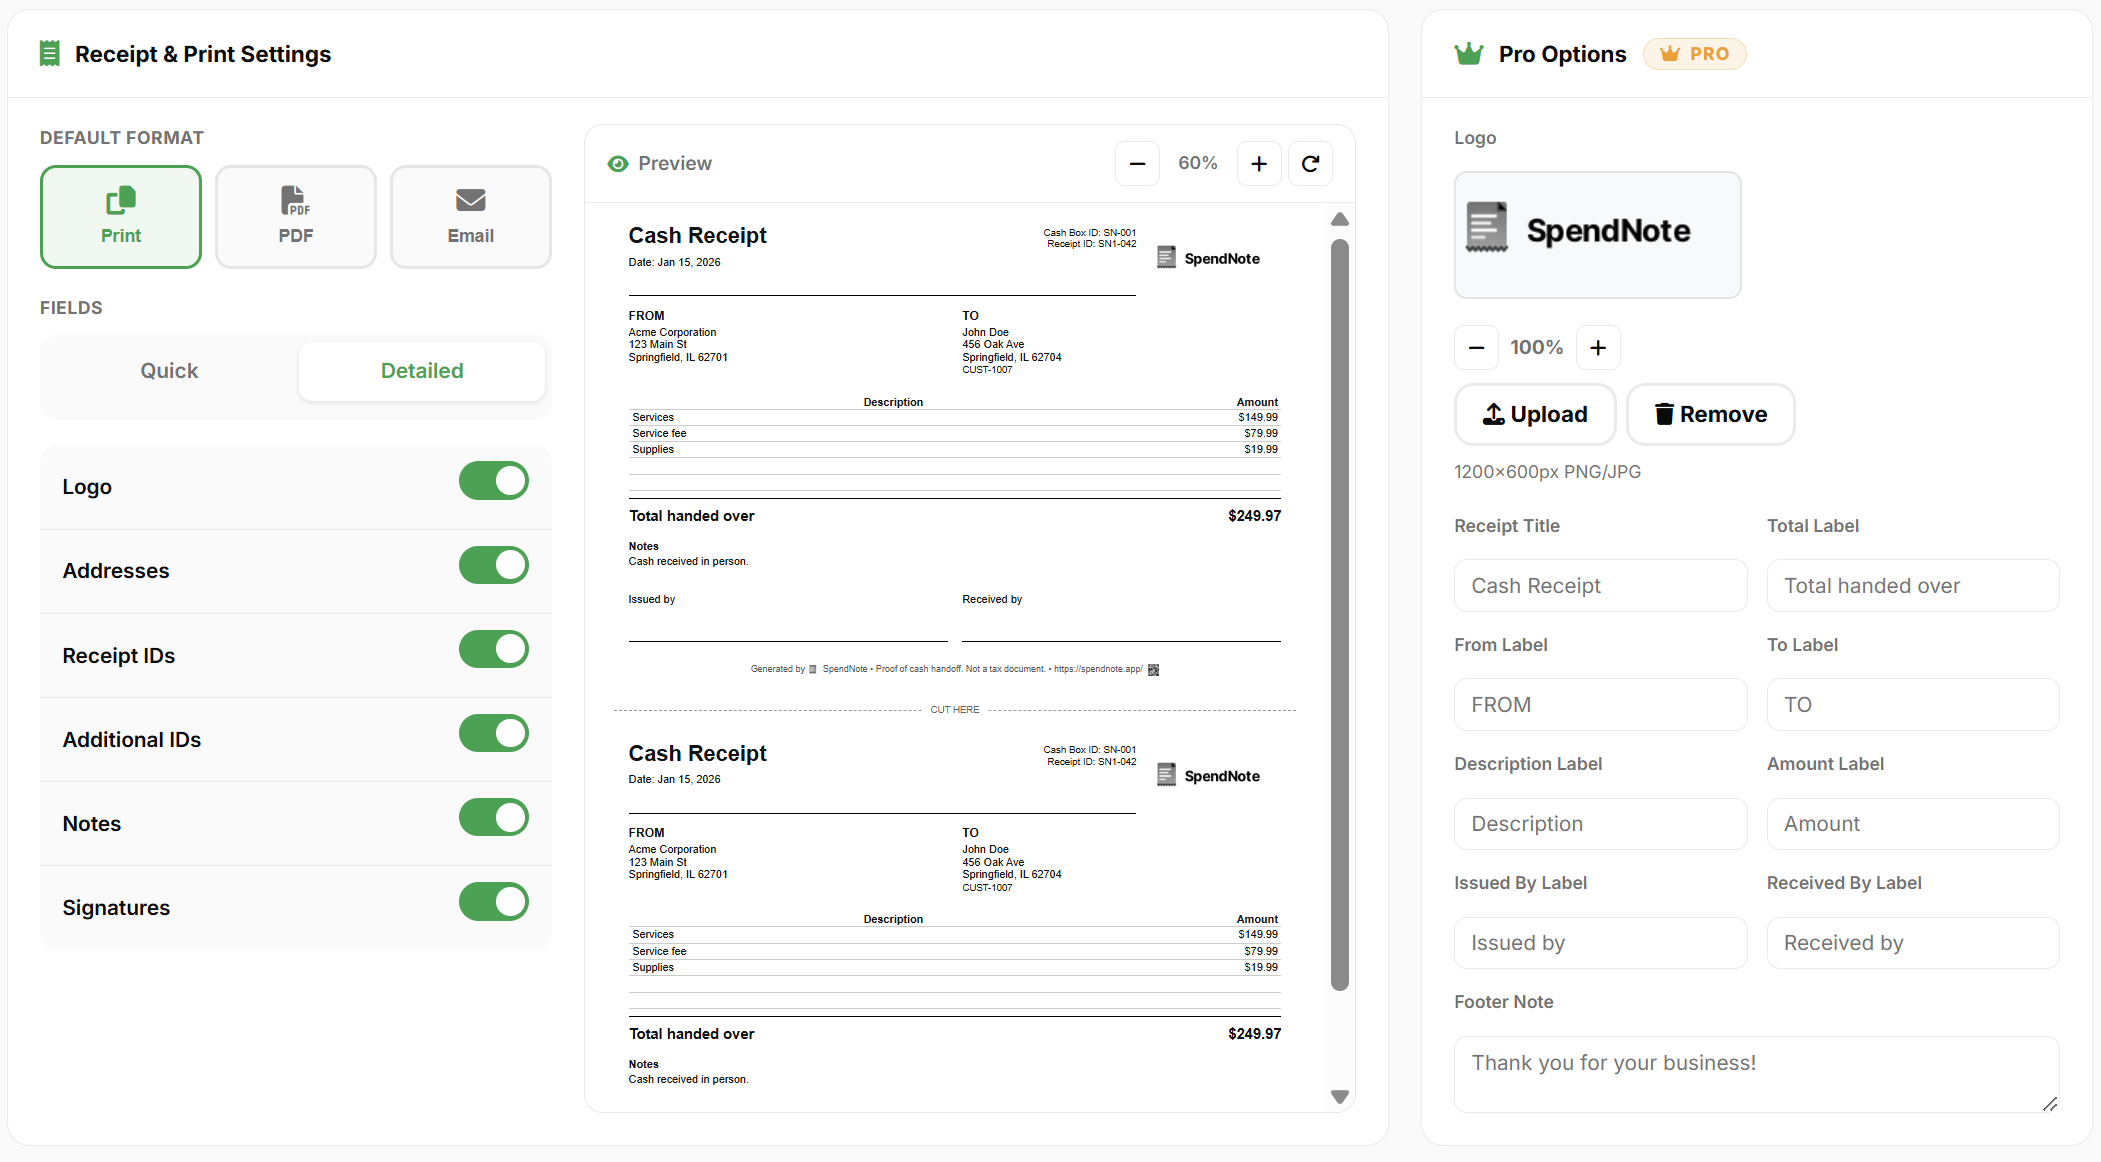
Task: Switch to the Quick fields tab
Action: [168, 370]
